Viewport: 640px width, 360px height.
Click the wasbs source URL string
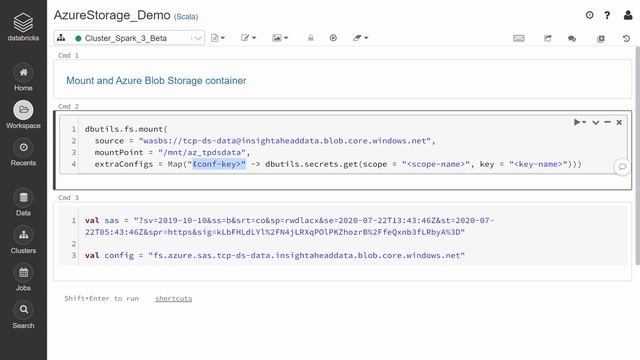tap(284, 141)
